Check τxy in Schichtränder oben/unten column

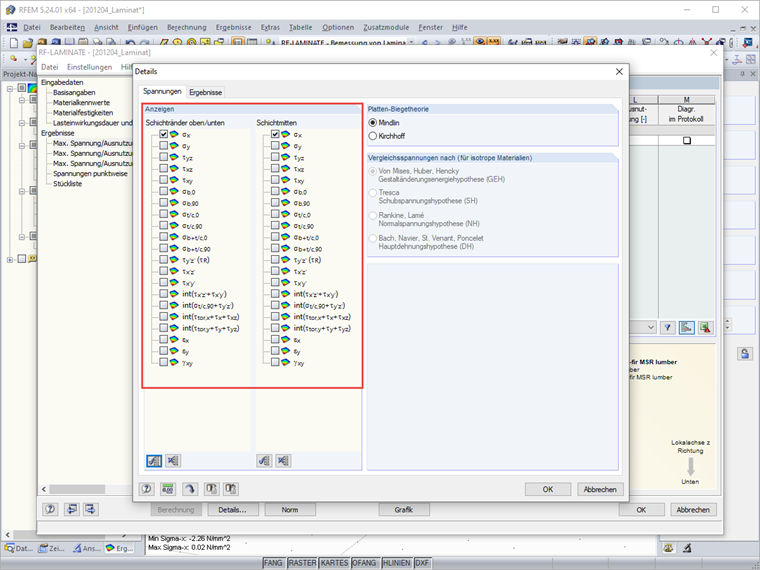point(163,180)
